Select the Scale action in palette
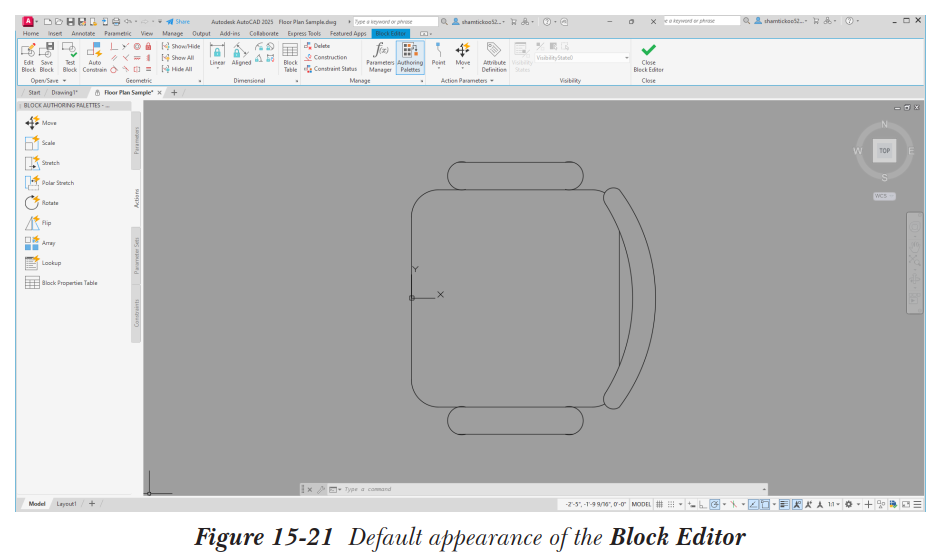Image resolution: width=937 pixels, height=557 pixels. coord(40,143)
